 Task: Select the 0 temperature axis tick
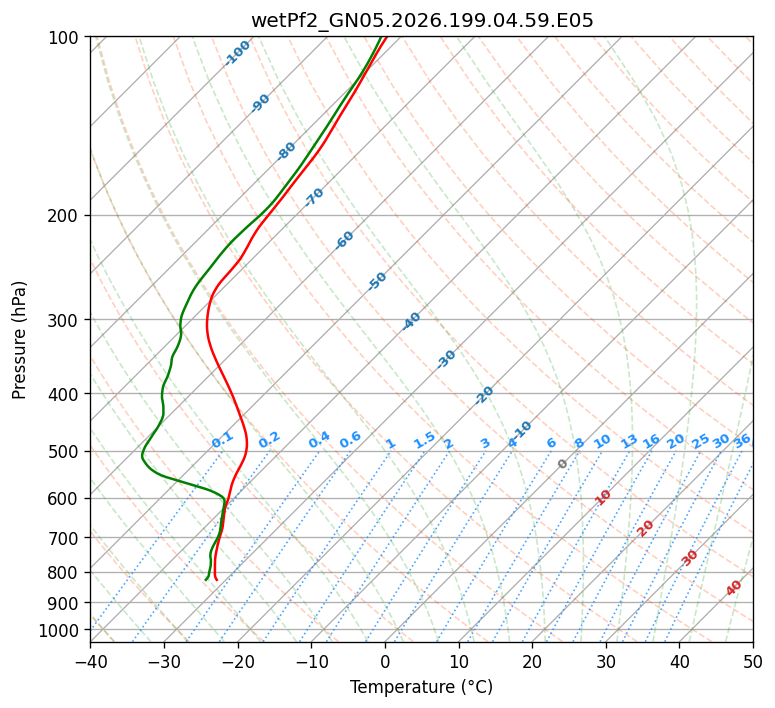pyautogui.click(x=386, y=661)
